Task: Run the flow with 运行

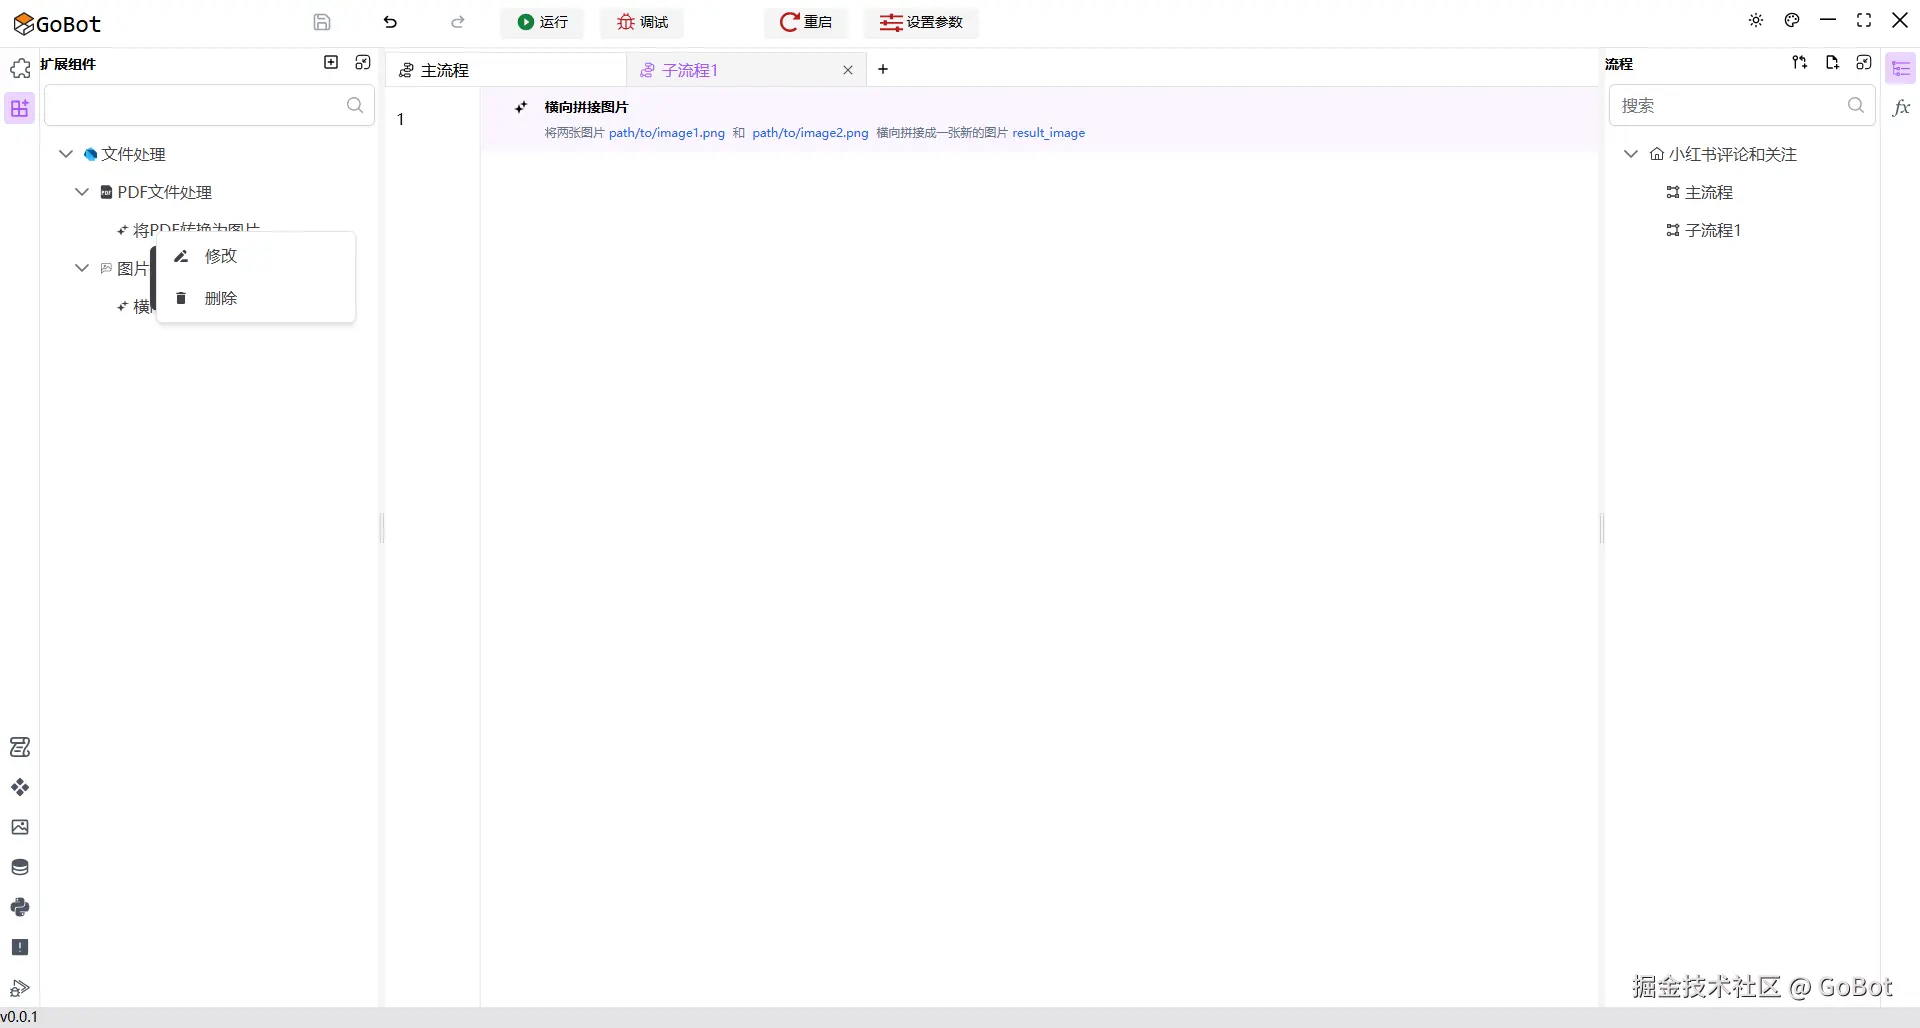Action: (542, 22)
